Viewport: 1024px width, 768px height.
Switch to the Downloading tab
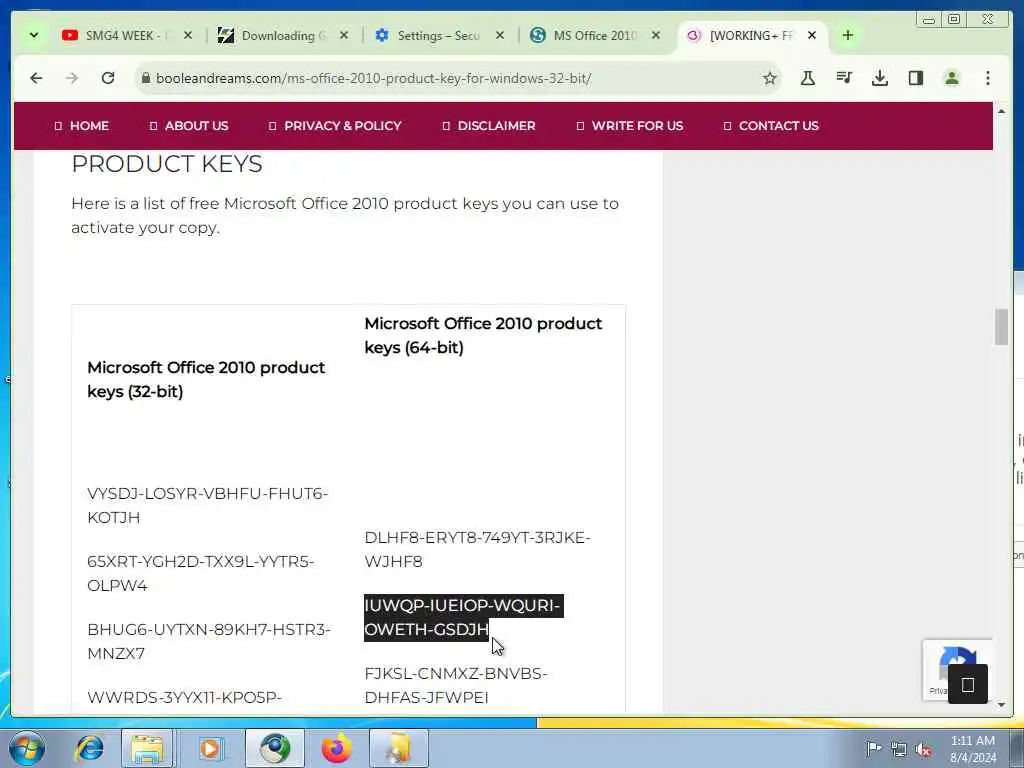point(282,35)
